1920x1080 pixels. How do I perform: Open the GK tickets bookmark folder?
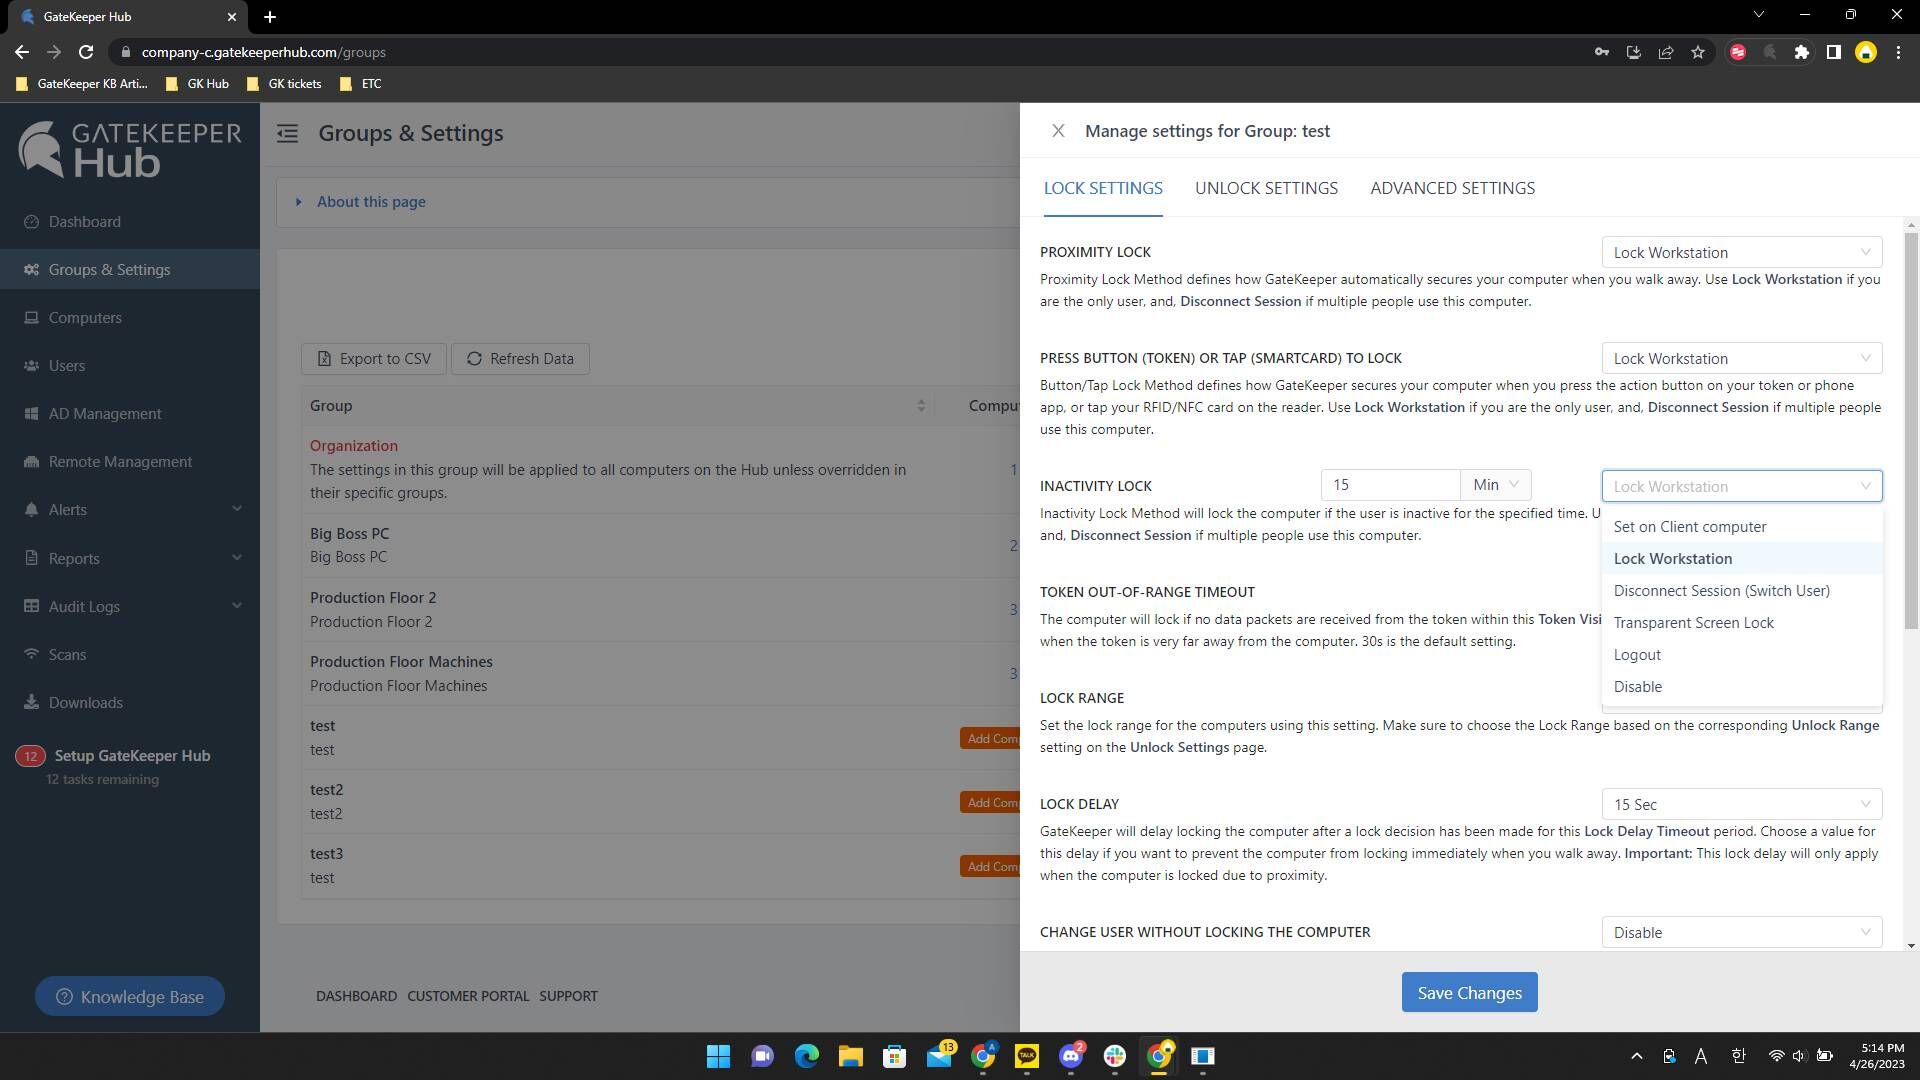pyautogui.click(x=284, y=84)
